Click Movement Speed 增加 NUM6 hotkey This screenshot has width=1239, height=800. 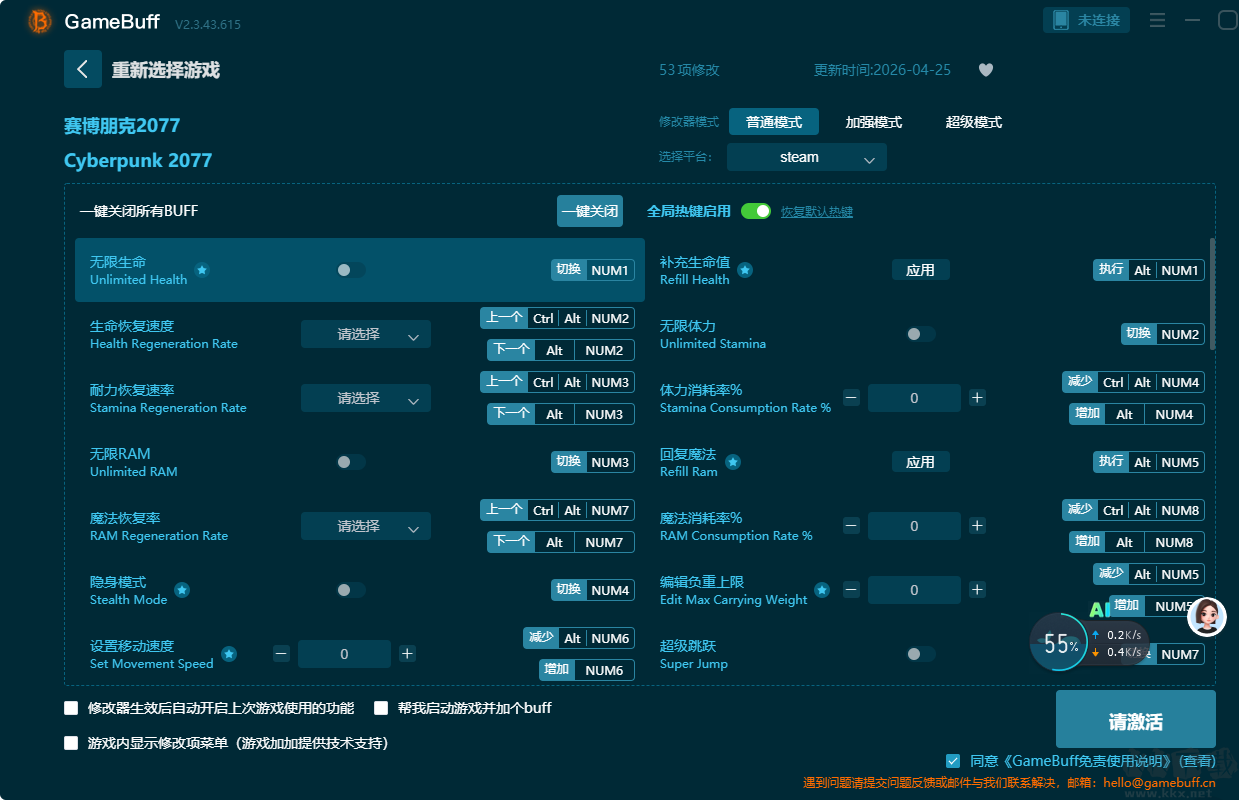point(585,670)
